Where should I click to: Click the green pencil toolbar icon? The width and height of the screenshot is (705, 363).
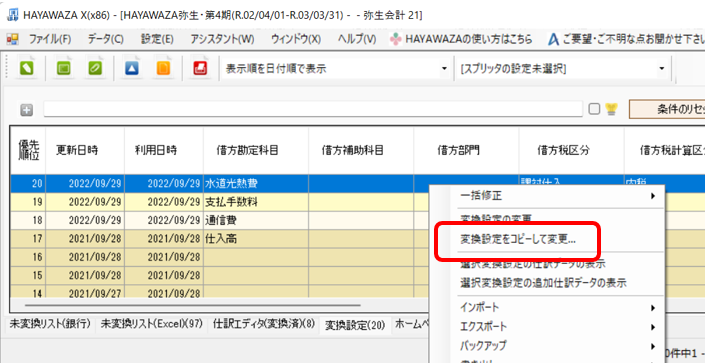click(x=27, y=68)
